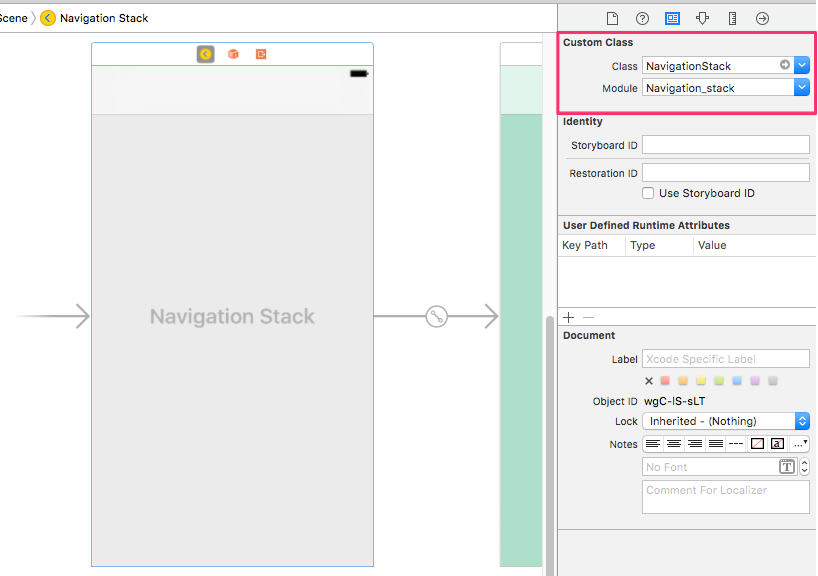Select the Identity inspector

click(671, 17)
